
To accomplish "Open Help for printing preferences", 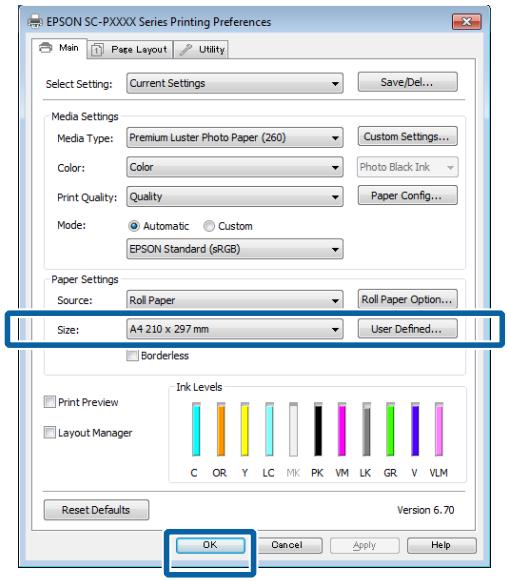I will pos(441,545).
